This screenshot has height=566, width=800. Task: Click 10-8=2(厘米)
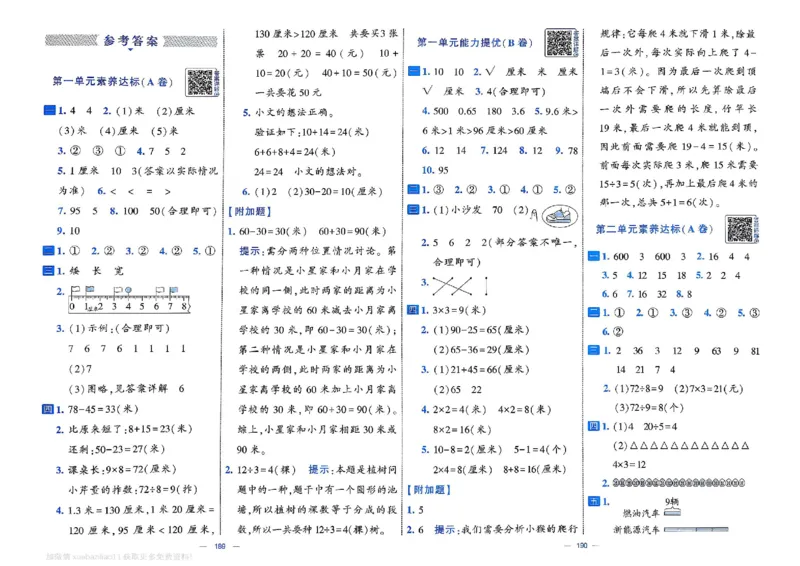[467, 450]
